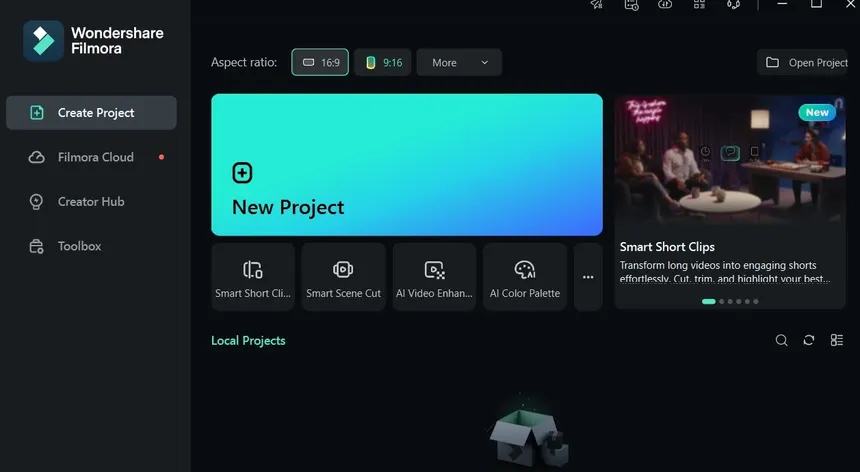
Task: Switch to Creator Hub in sidebar
Action: click(x=91, y=201)
